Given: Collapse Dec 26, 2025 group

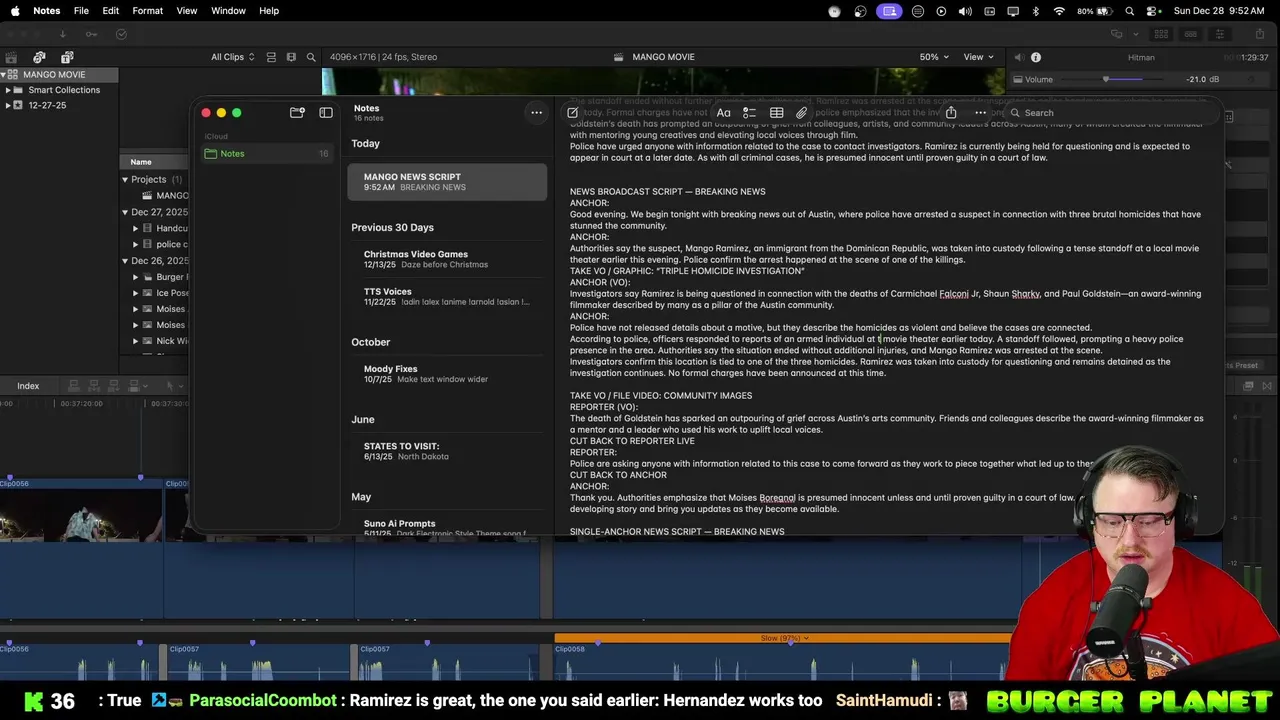Looking at the screenshot, I should coord(125,261).
